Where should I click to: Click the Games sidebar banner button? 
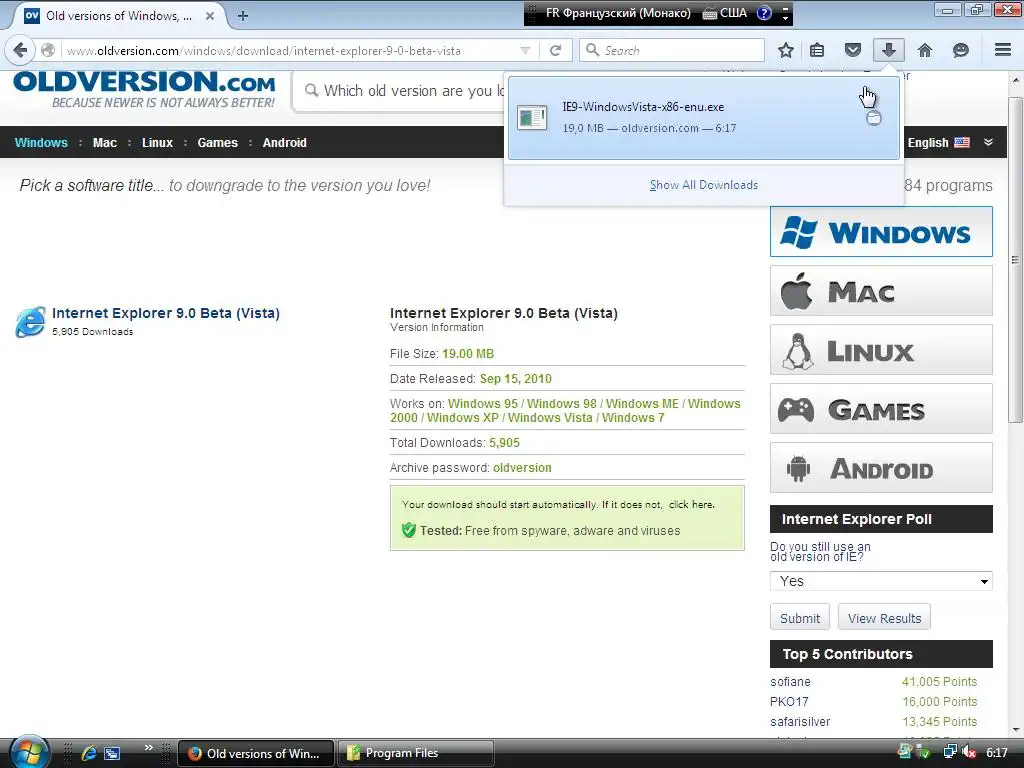[x=881, y=409]
